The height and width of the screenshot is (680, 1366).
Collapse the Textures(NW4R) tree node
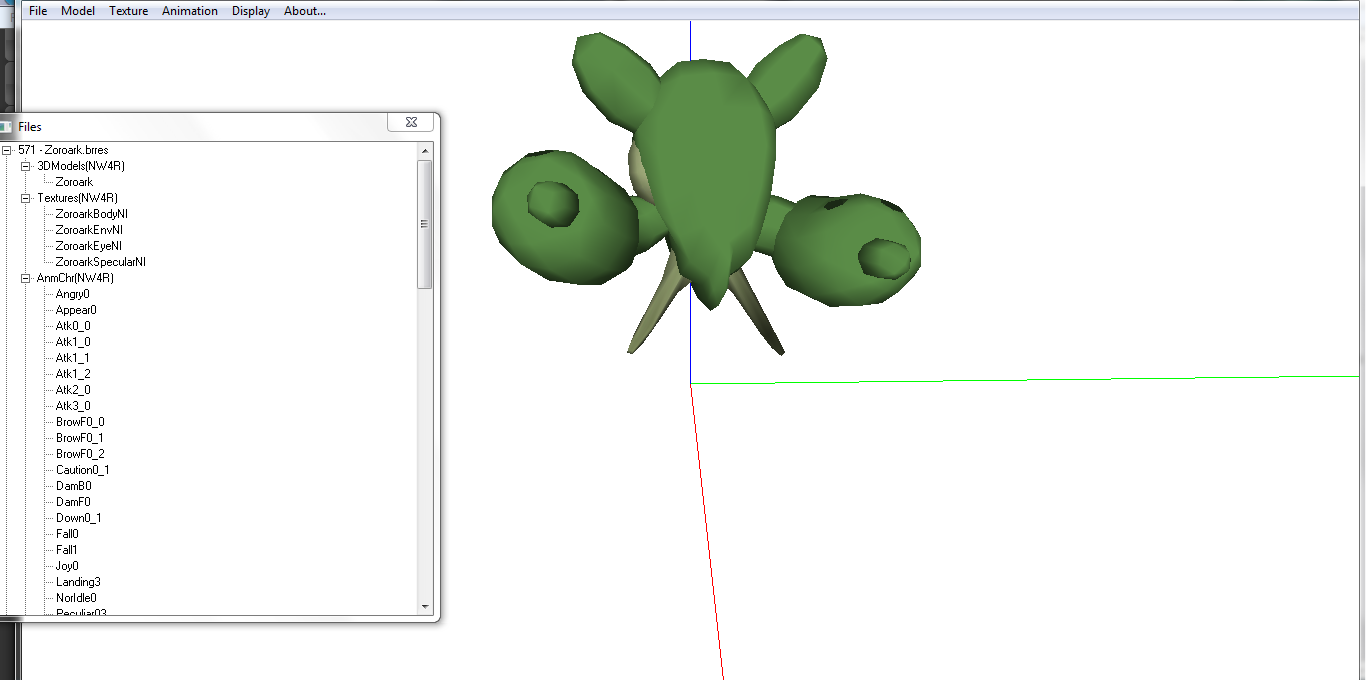26,198
